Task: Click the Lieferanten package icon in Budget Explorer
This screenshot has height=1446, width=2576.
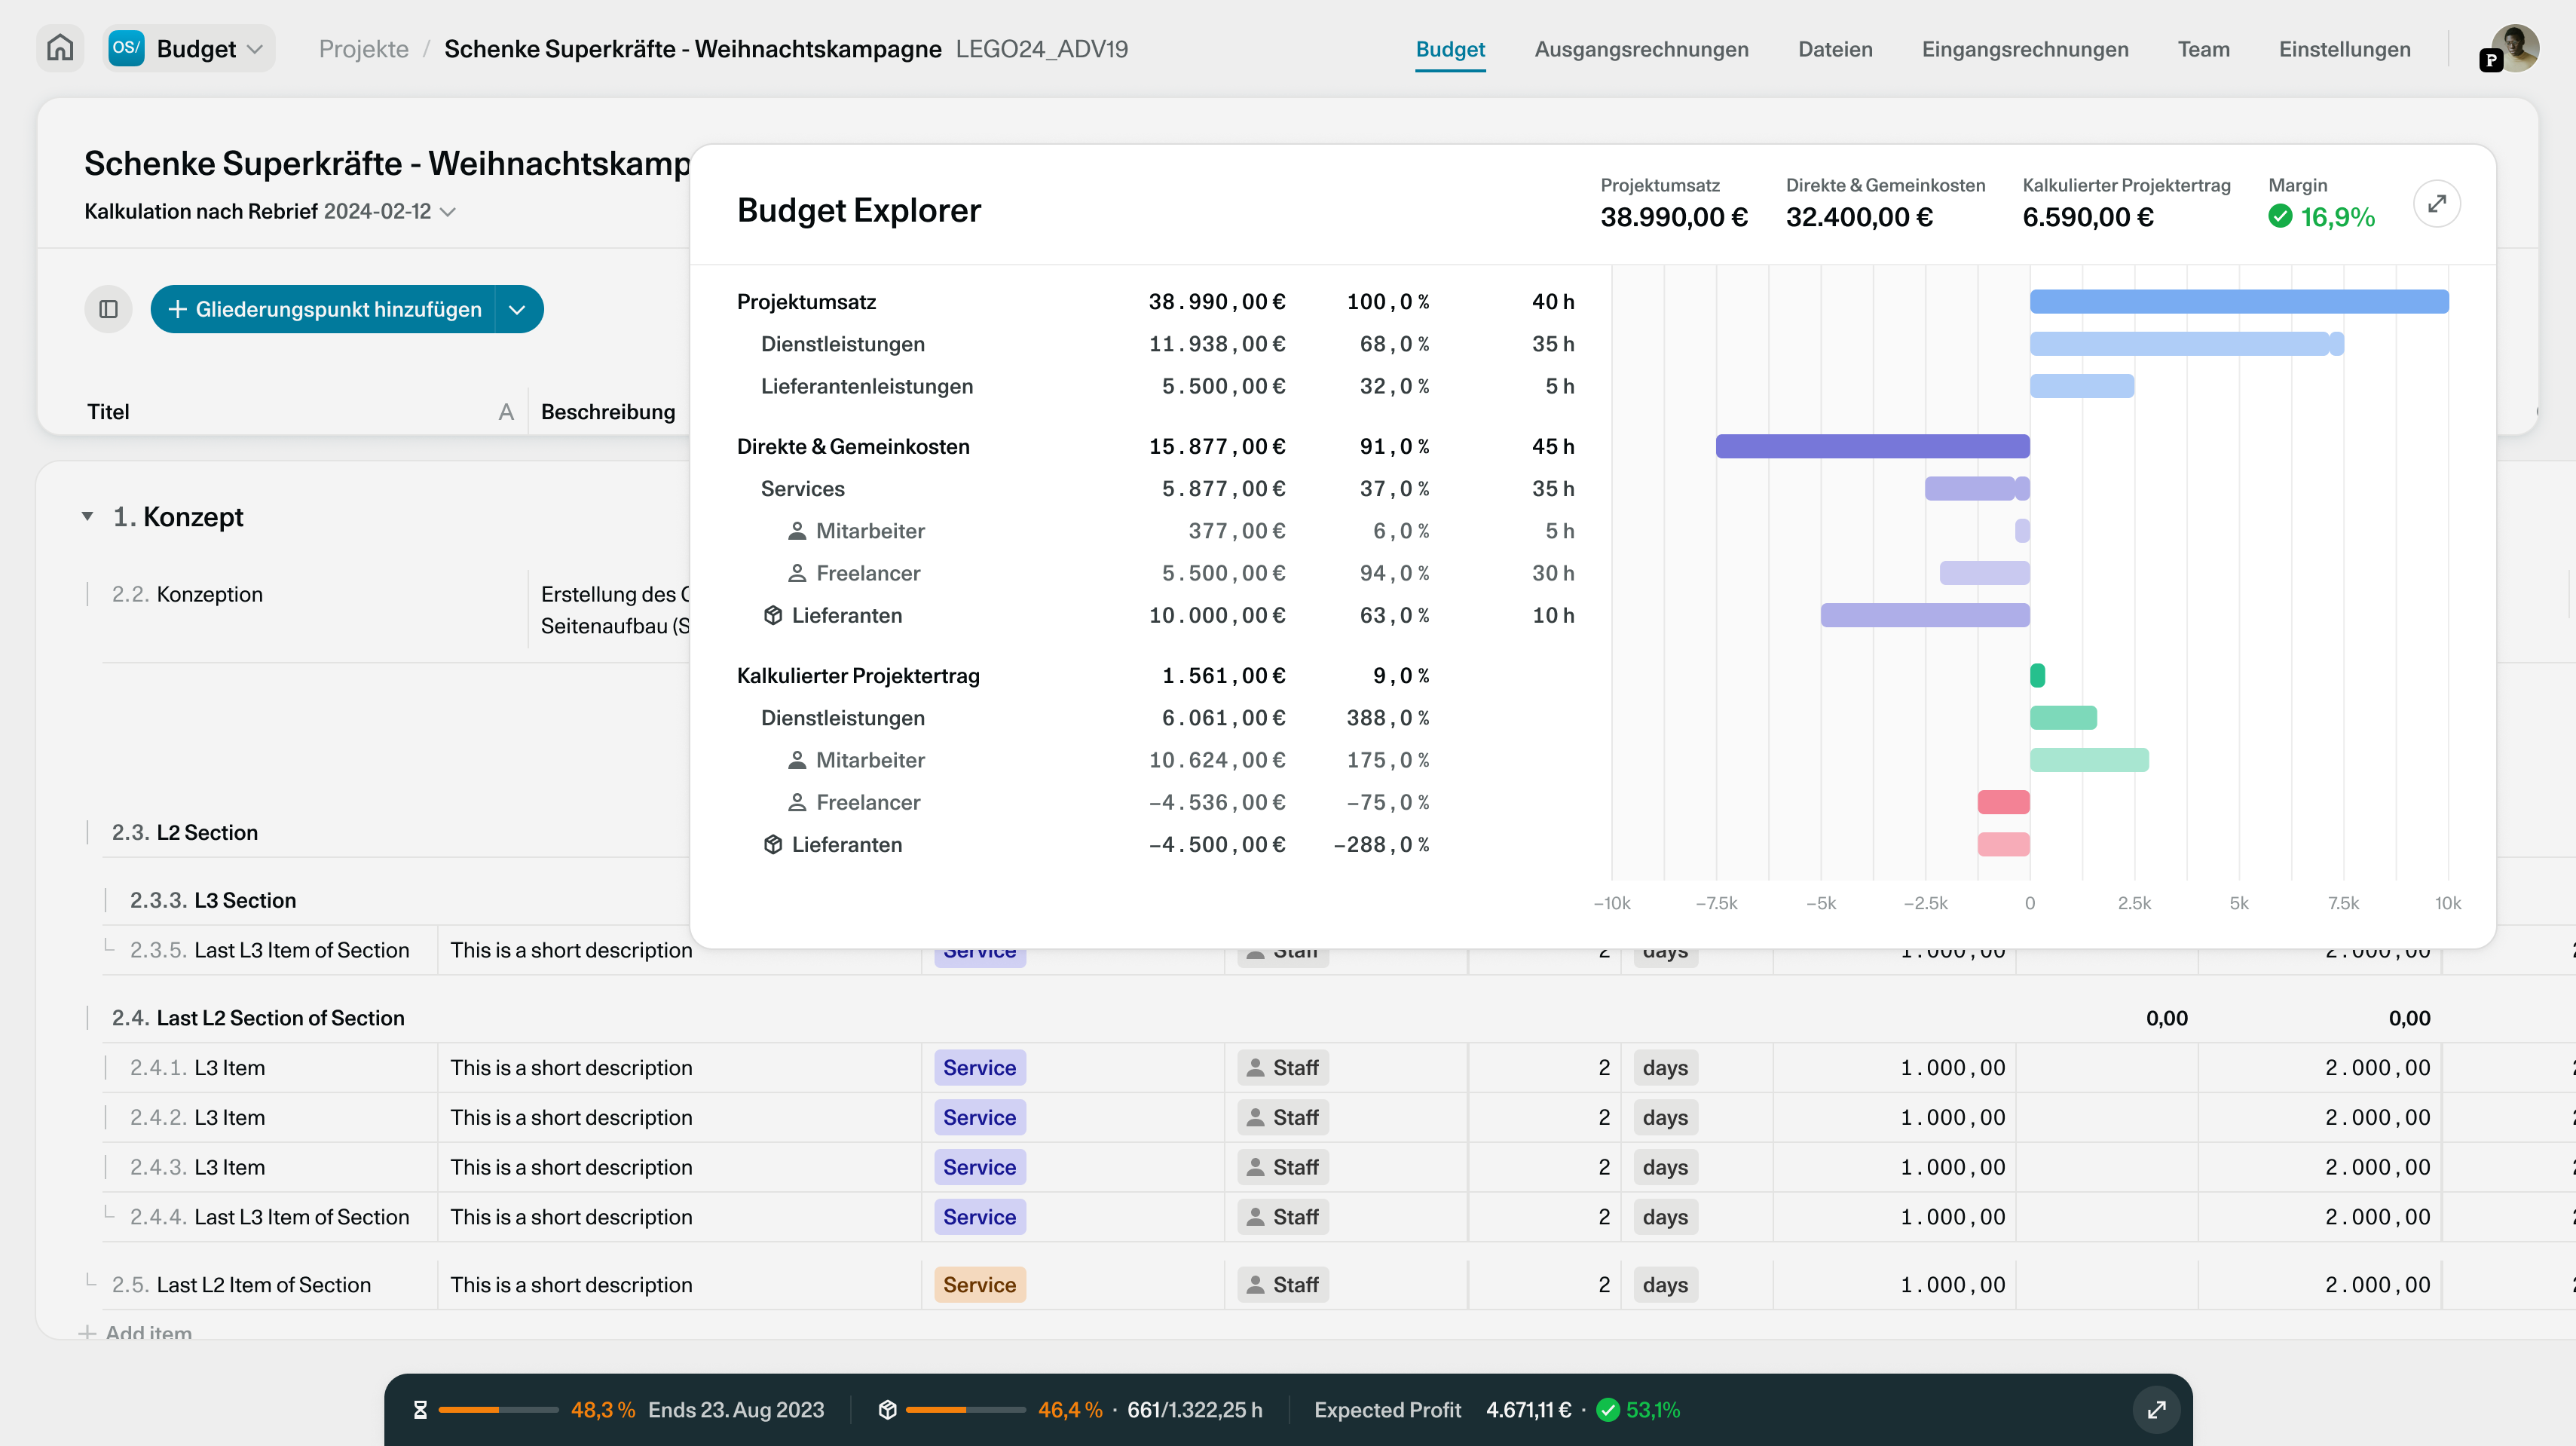Action: [x=773, y=616]
